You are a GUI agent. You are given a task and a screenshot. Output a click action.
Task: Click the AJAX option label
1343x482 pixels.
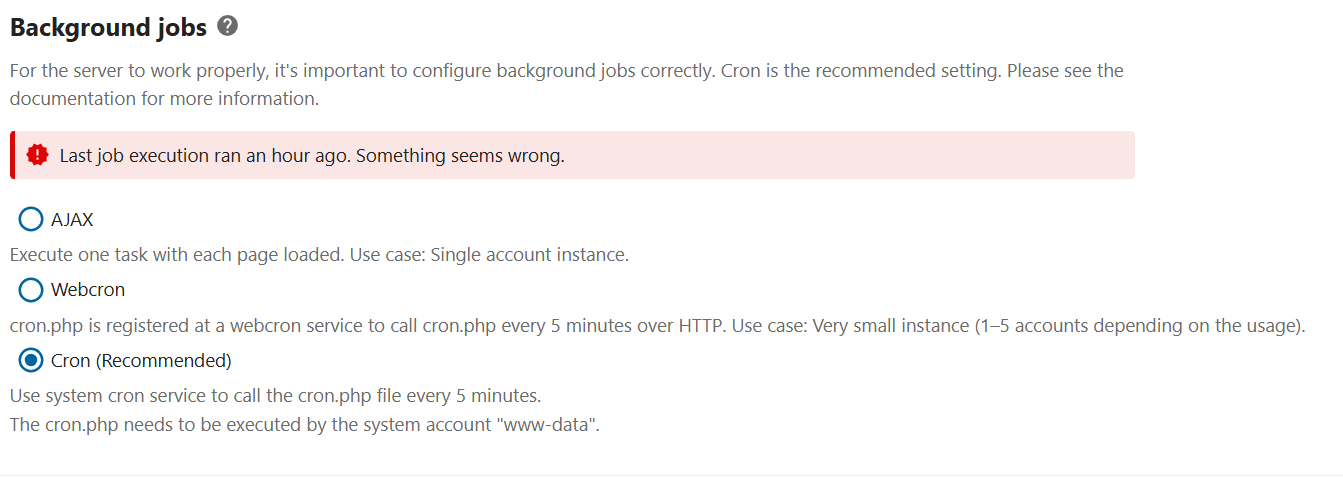tap(72, 220)
